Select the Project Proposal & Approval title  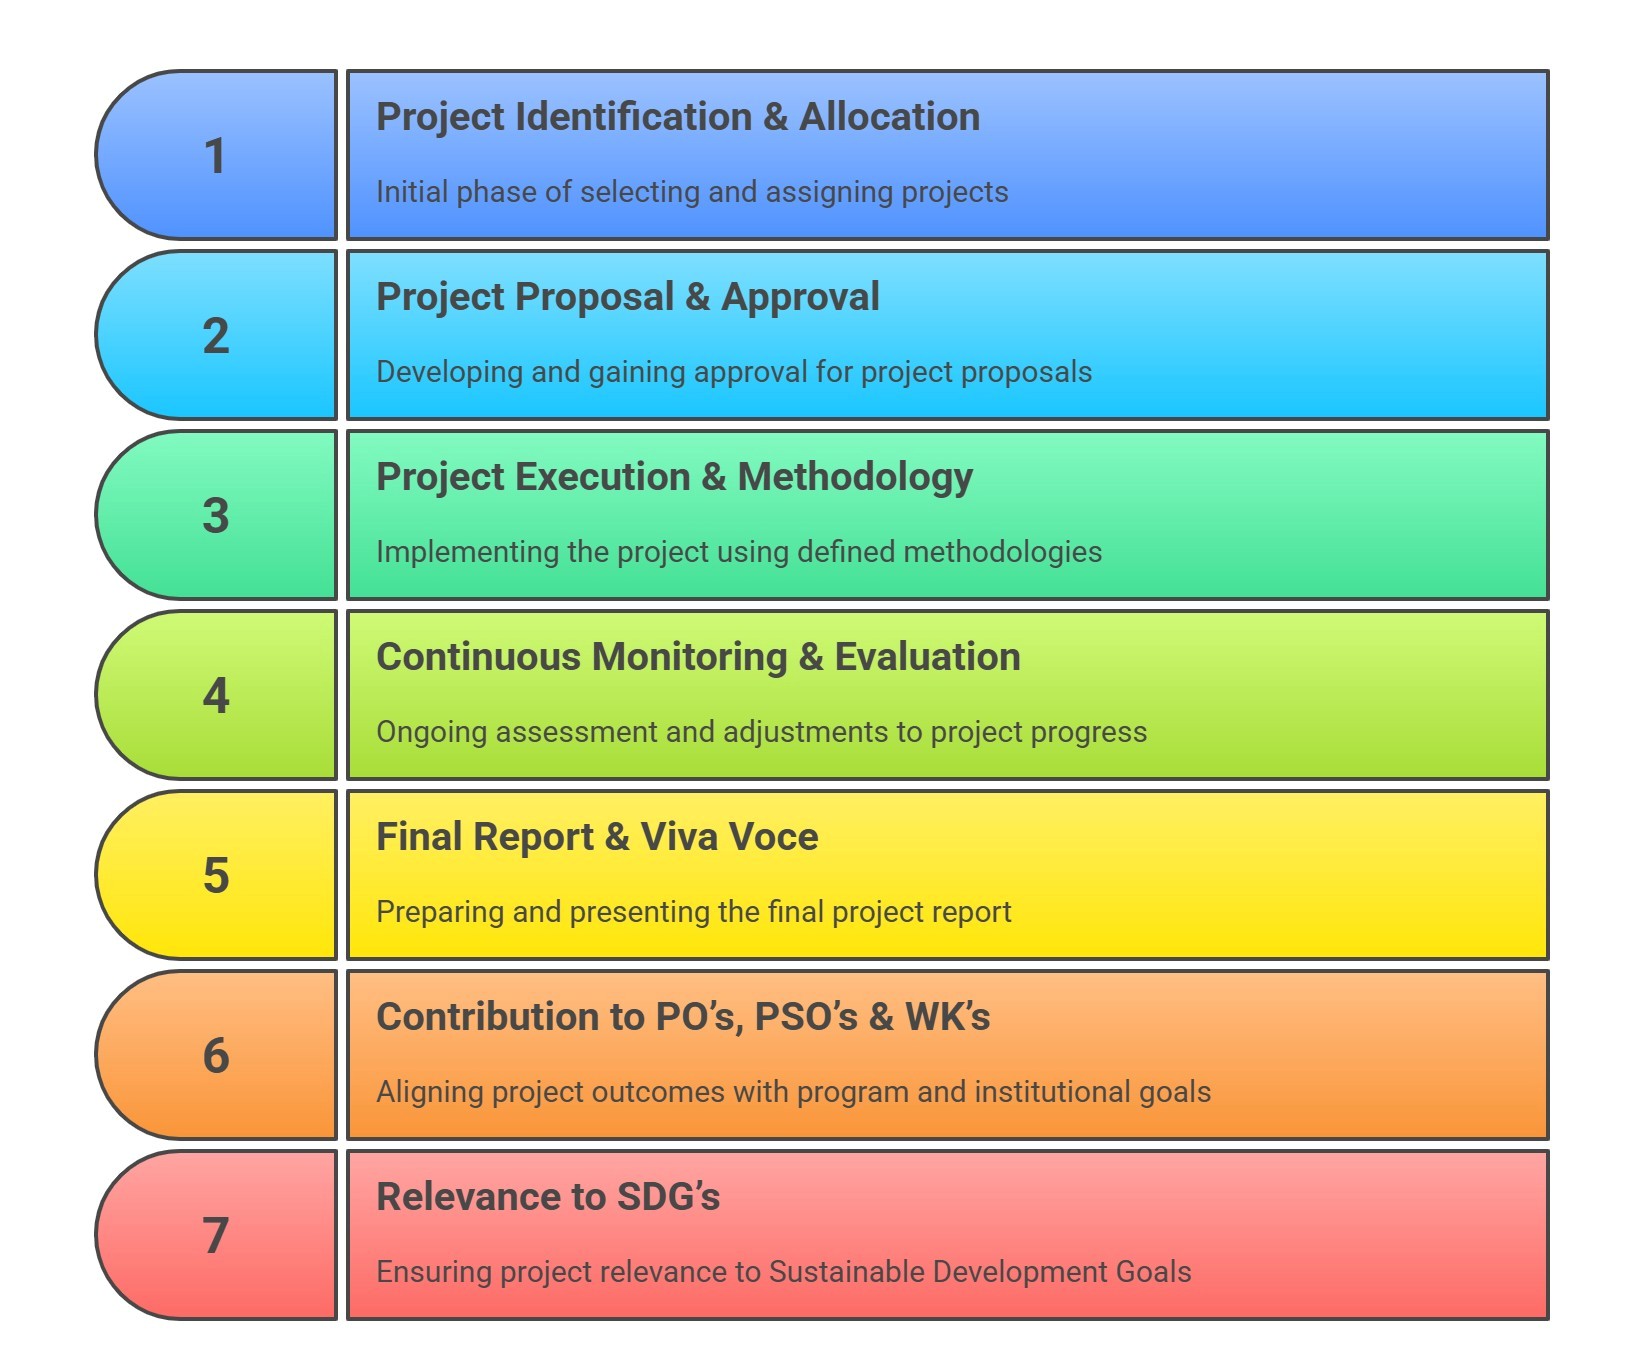[x=627, y=297]
